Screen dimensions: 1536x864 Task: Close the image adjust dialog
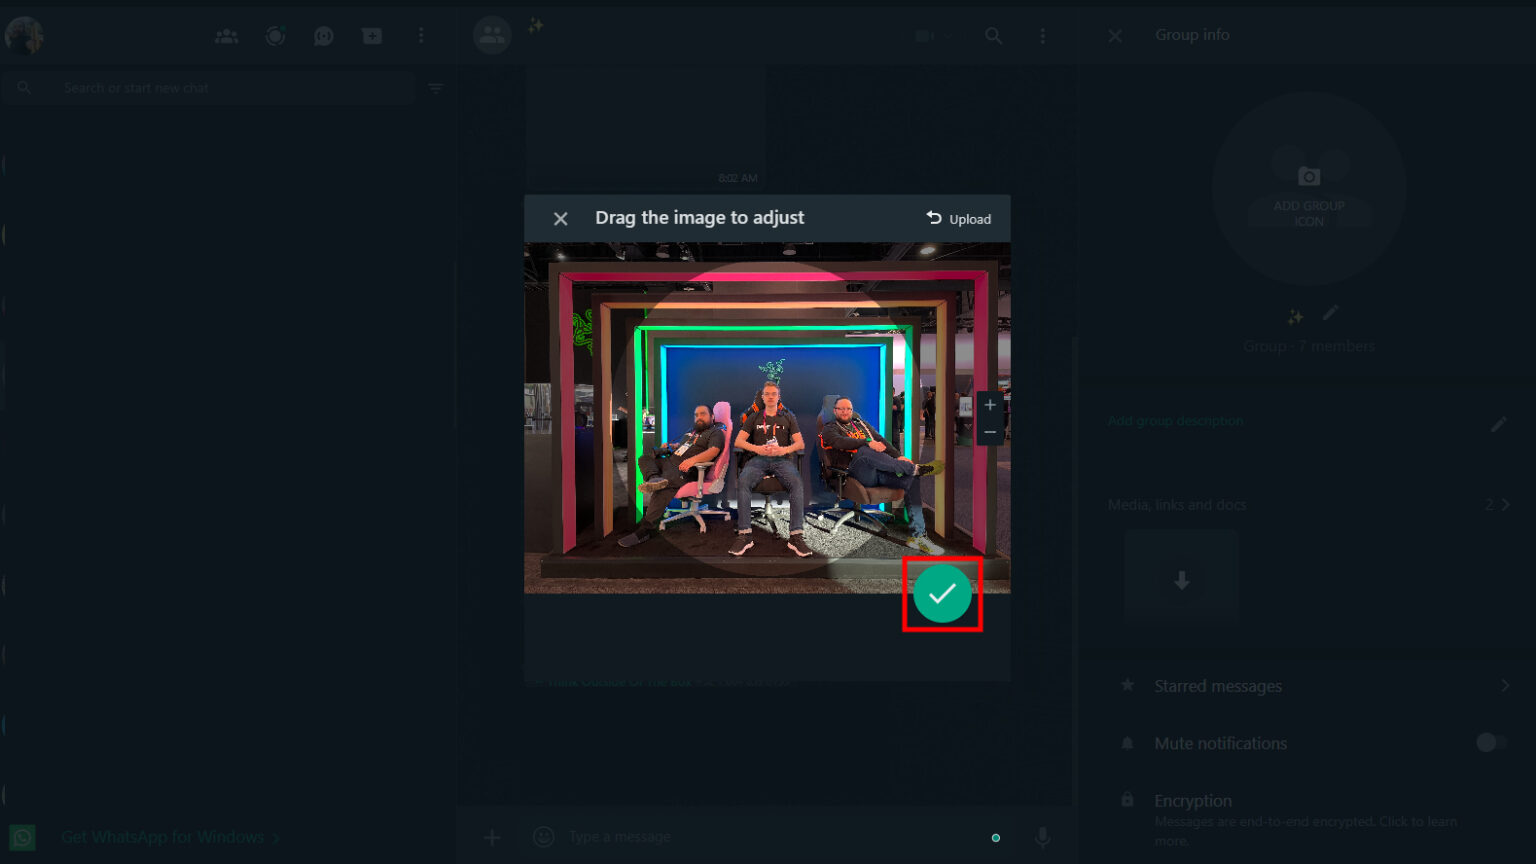tap(561, 218)
